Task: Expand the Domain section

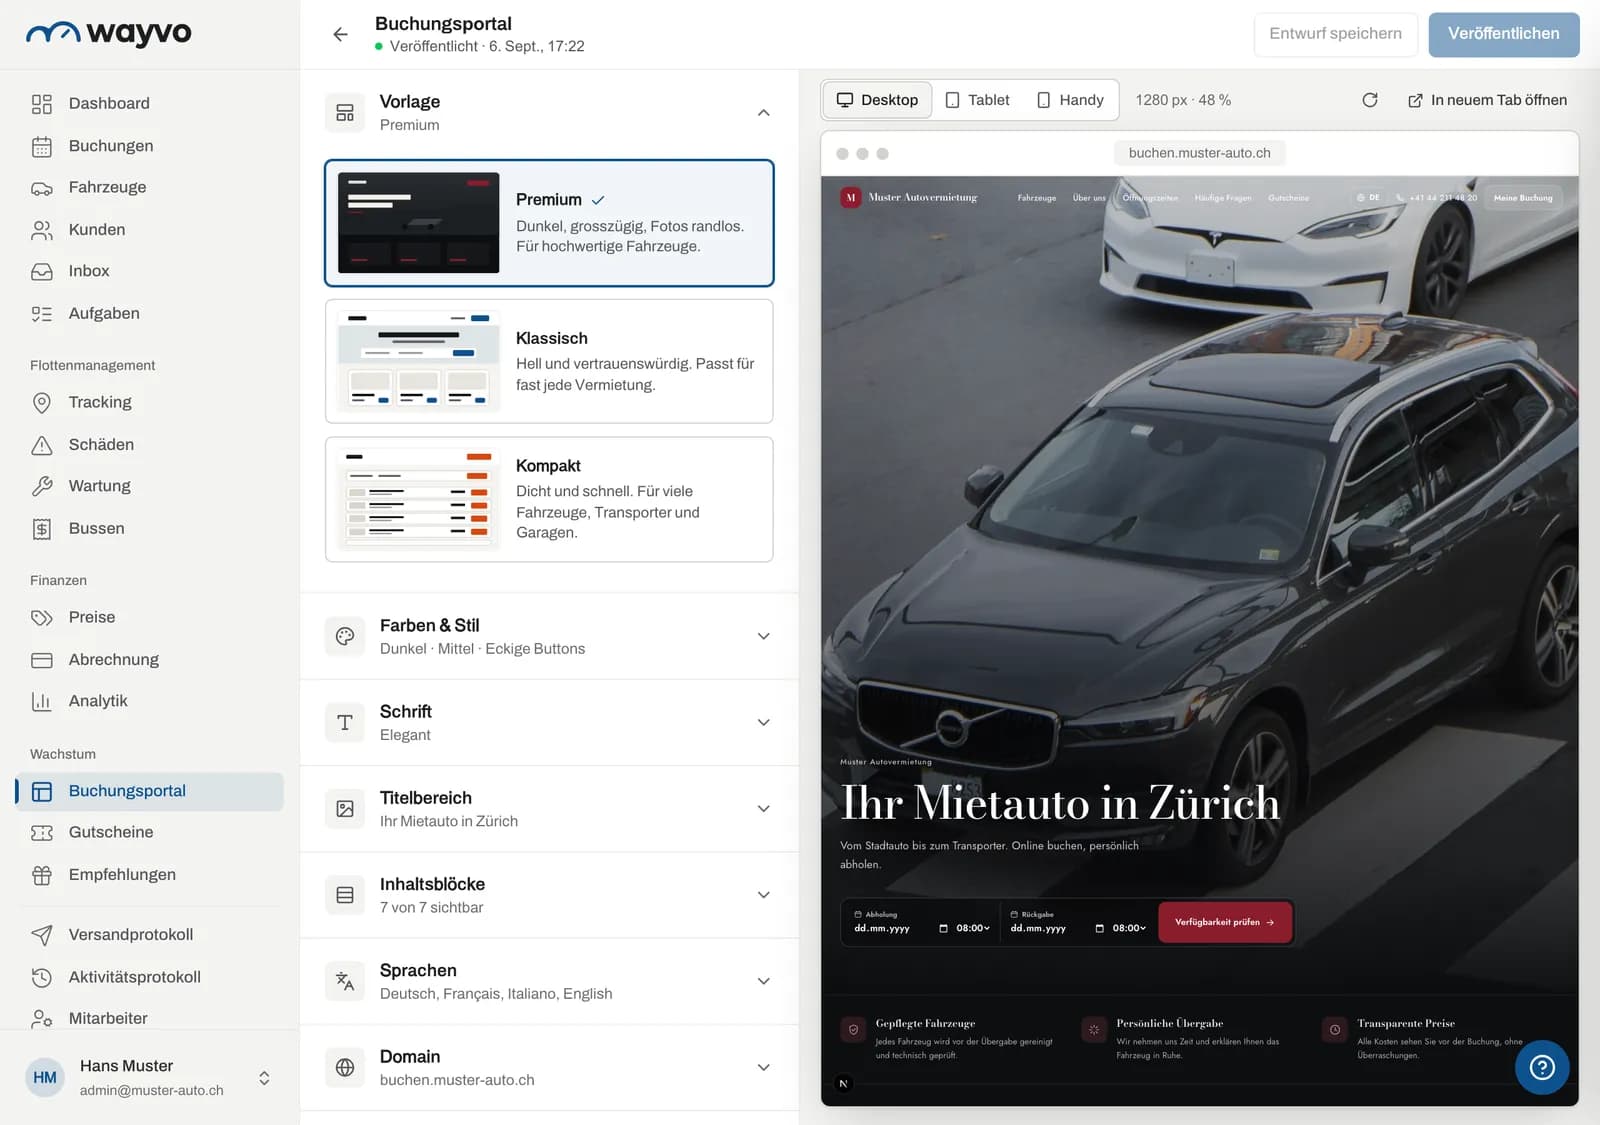Action: 549,1067
